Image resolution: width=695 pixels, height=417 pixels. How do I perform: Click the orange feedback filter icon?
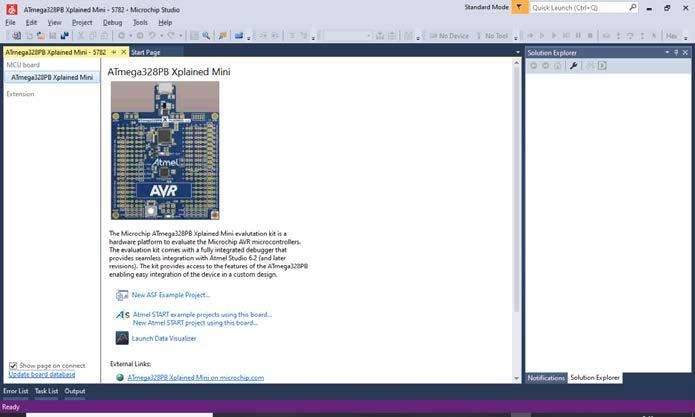(x=519, y=7)
